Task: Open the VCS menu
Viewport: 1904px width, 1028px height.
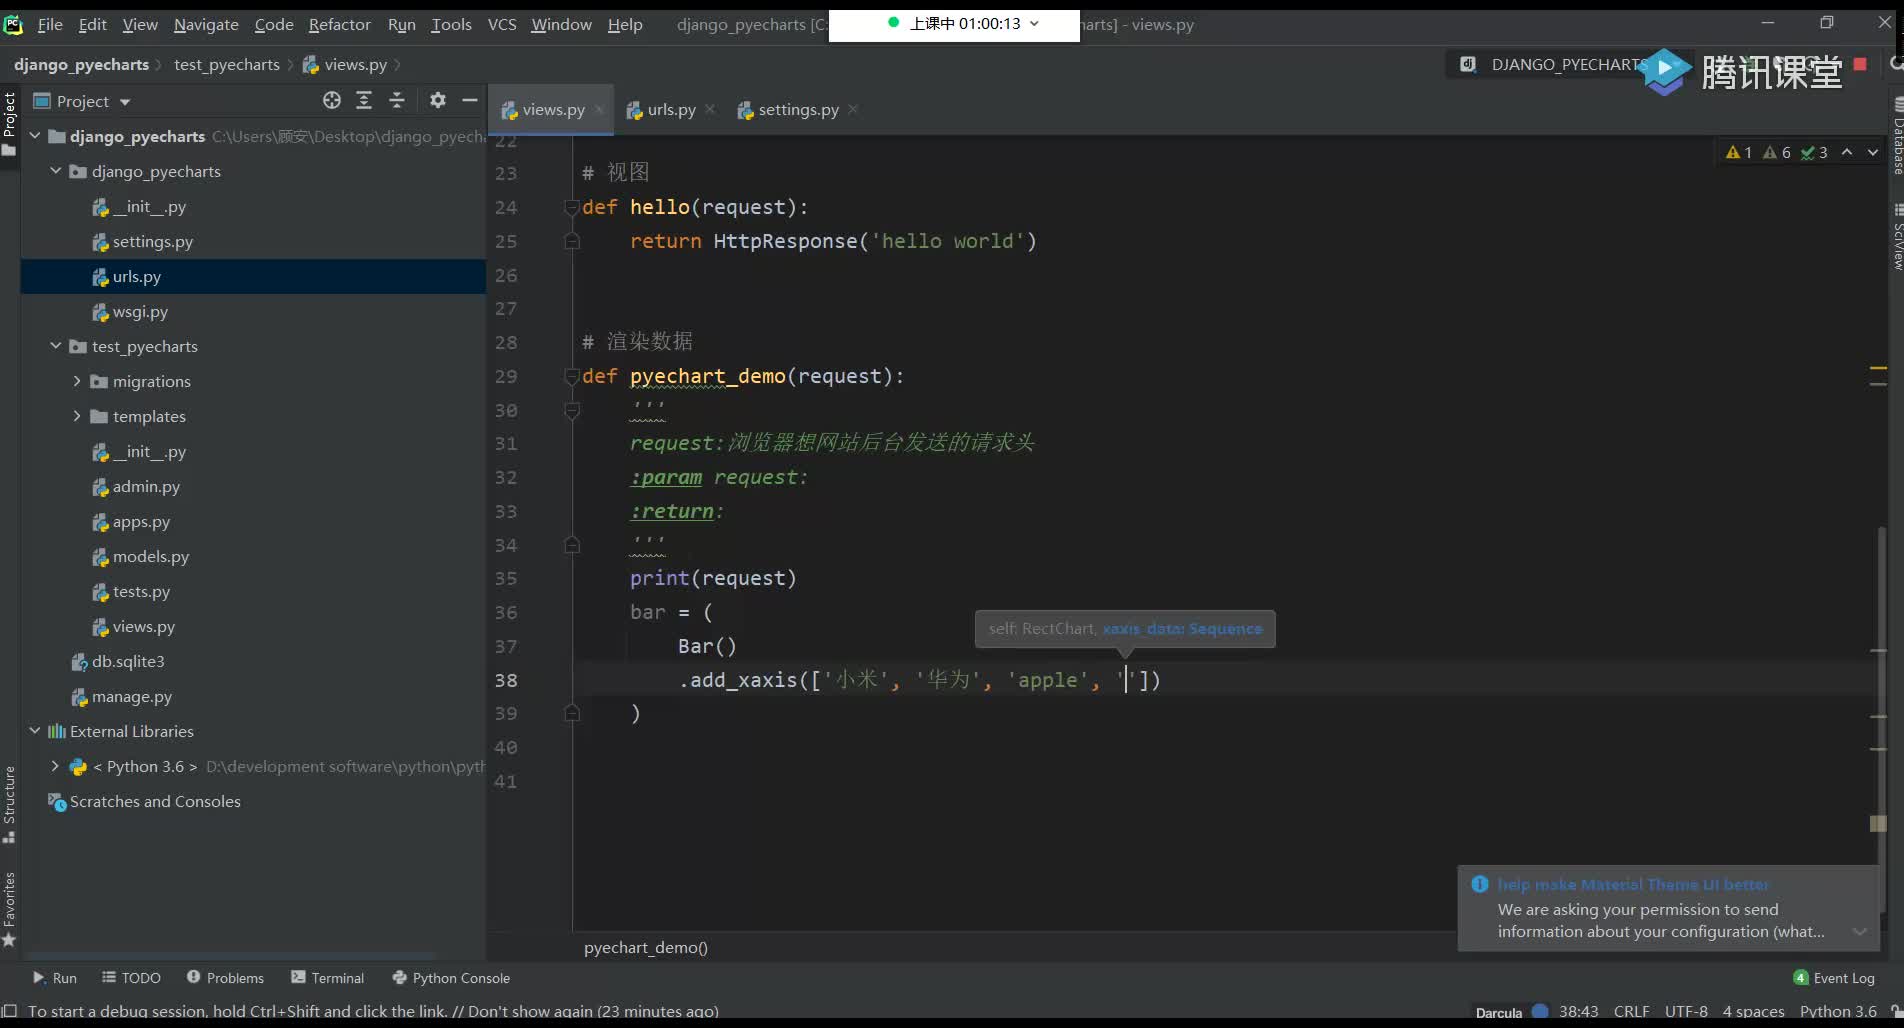Action: pos(502,24)
